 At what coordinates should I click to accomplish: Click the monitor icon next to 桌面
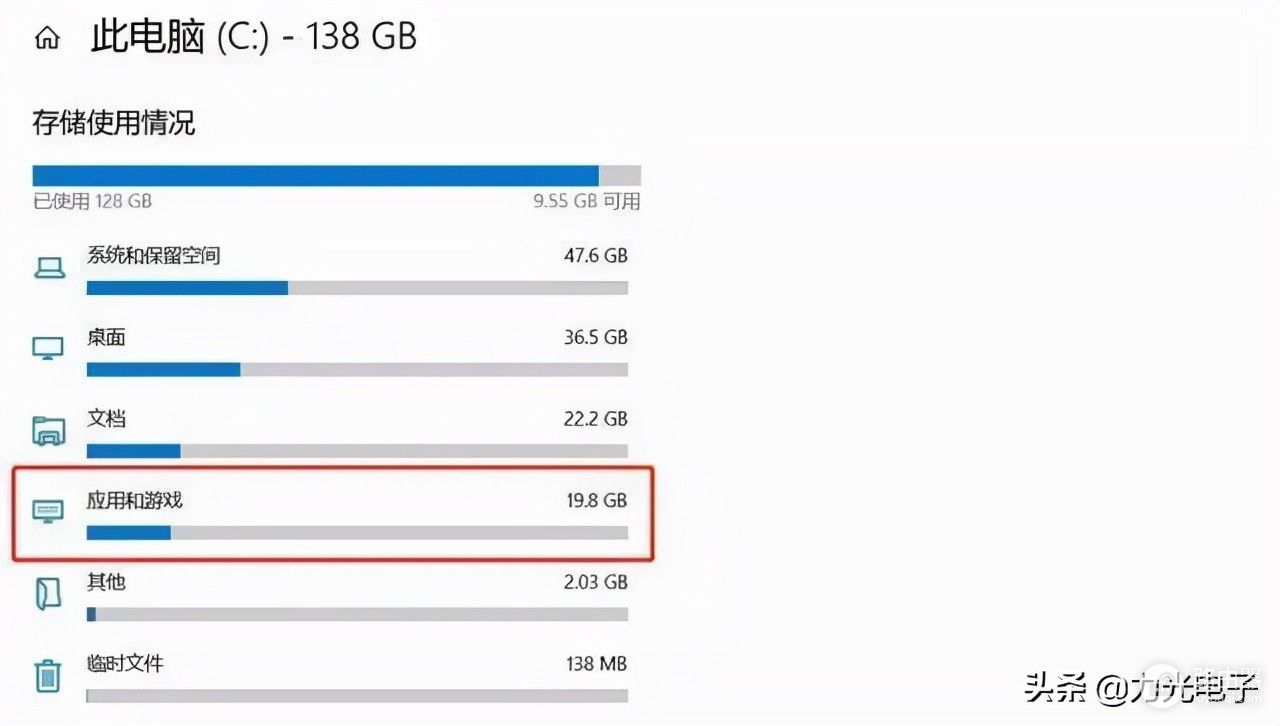[48, 348]
